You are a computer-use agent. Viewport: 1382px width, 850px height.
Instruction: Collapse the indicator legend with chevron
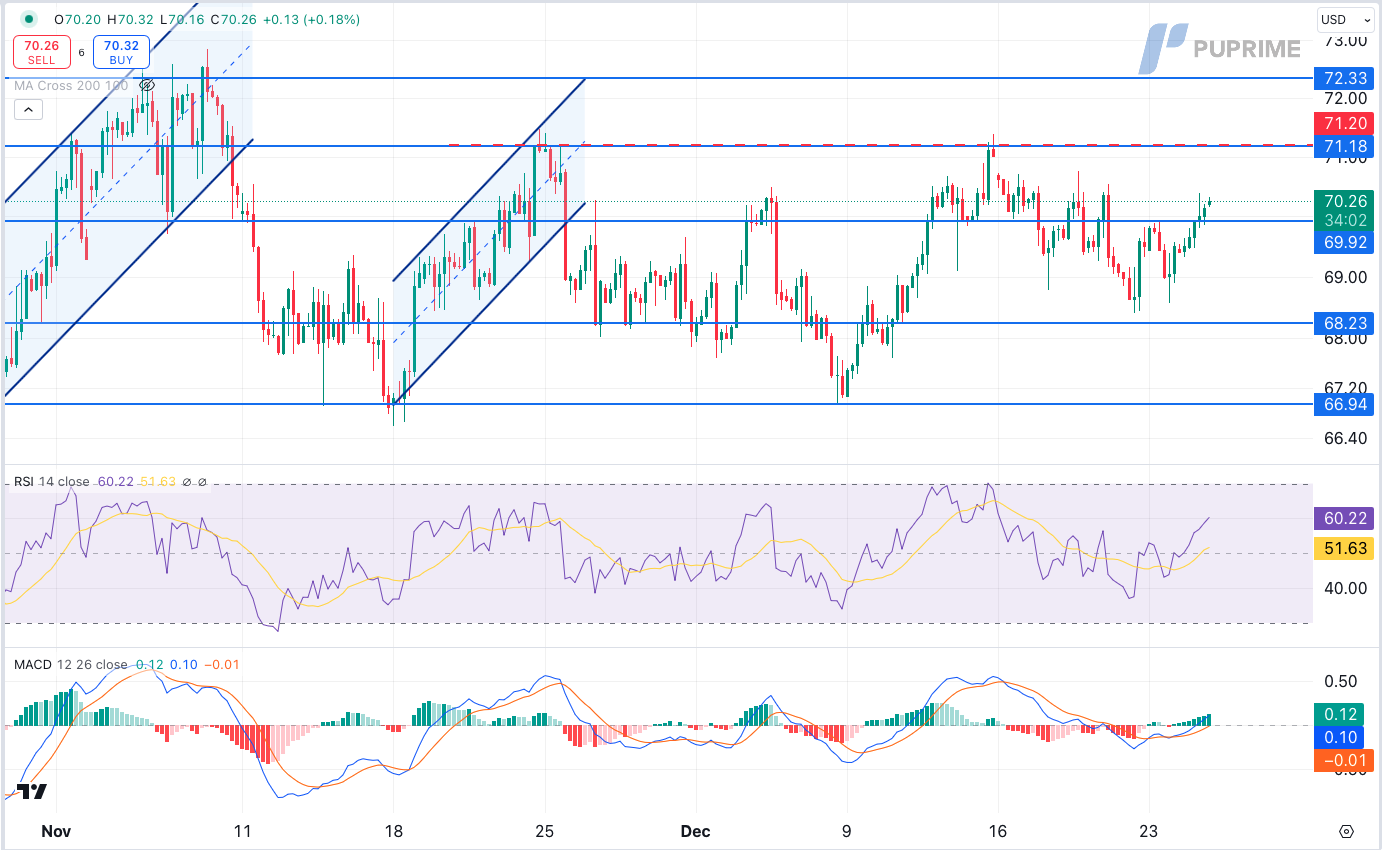pos(28,110)
